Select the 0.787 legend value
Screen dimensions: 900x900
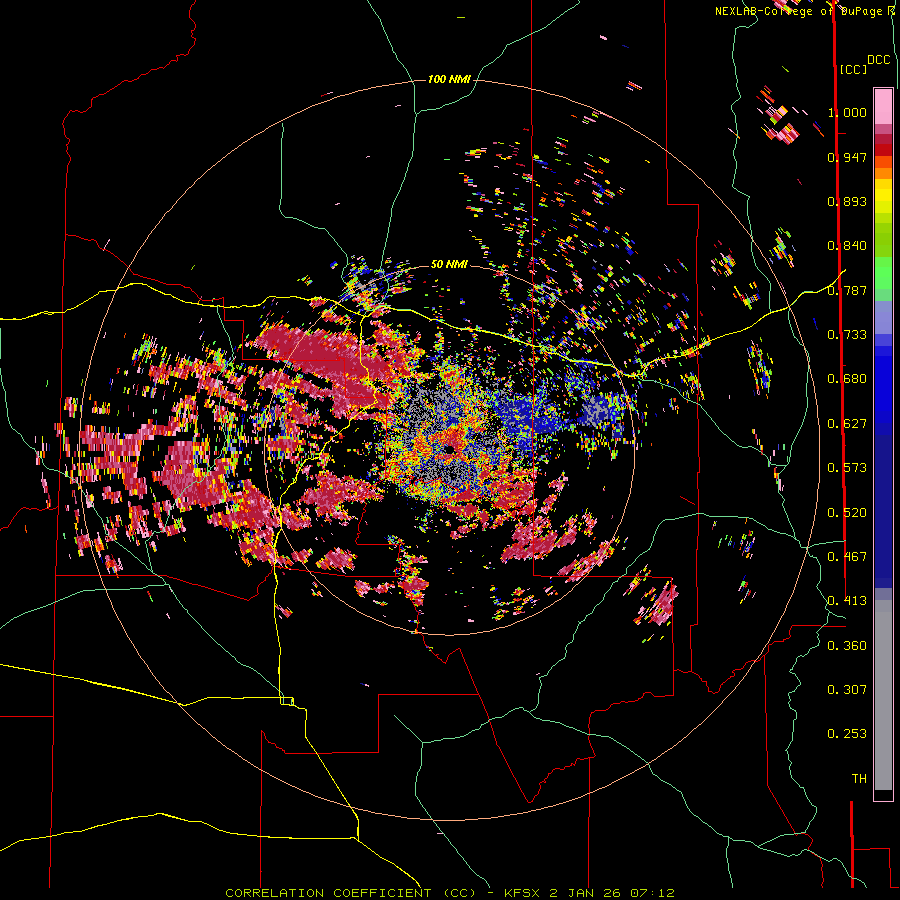pos(847,290)
